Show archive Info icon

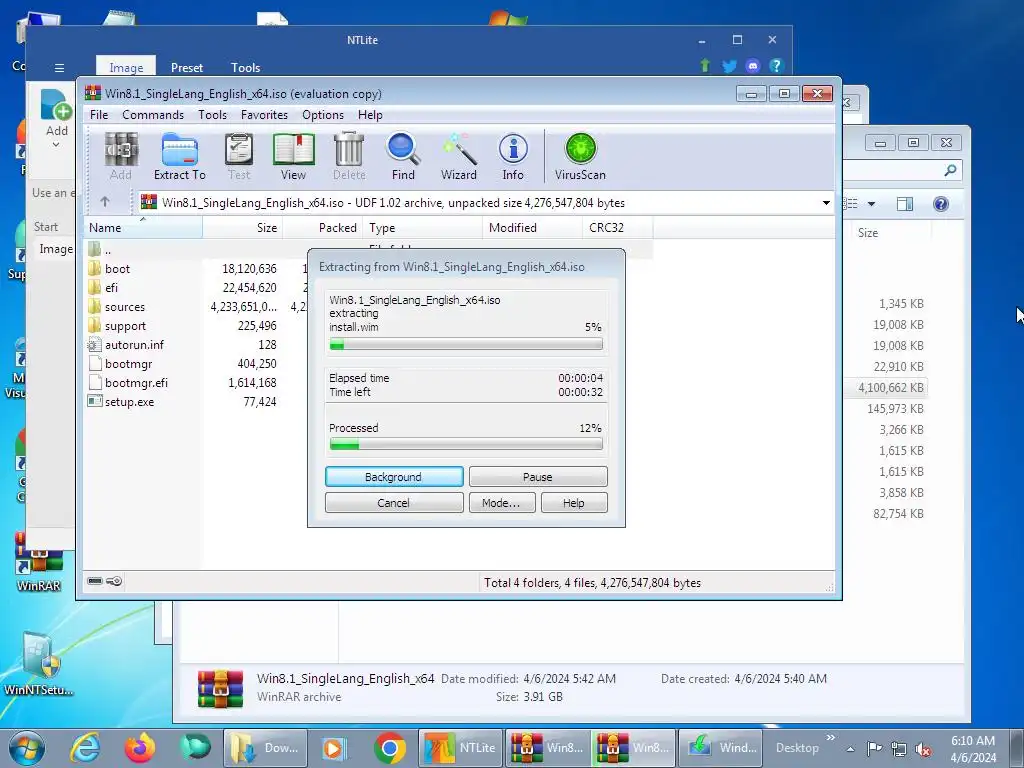click(513, 157)
